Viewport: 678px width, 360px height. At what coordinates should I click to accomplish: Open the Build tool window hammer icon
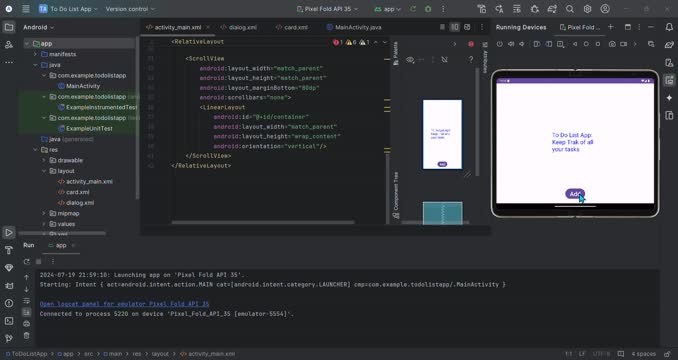(9, 250)
